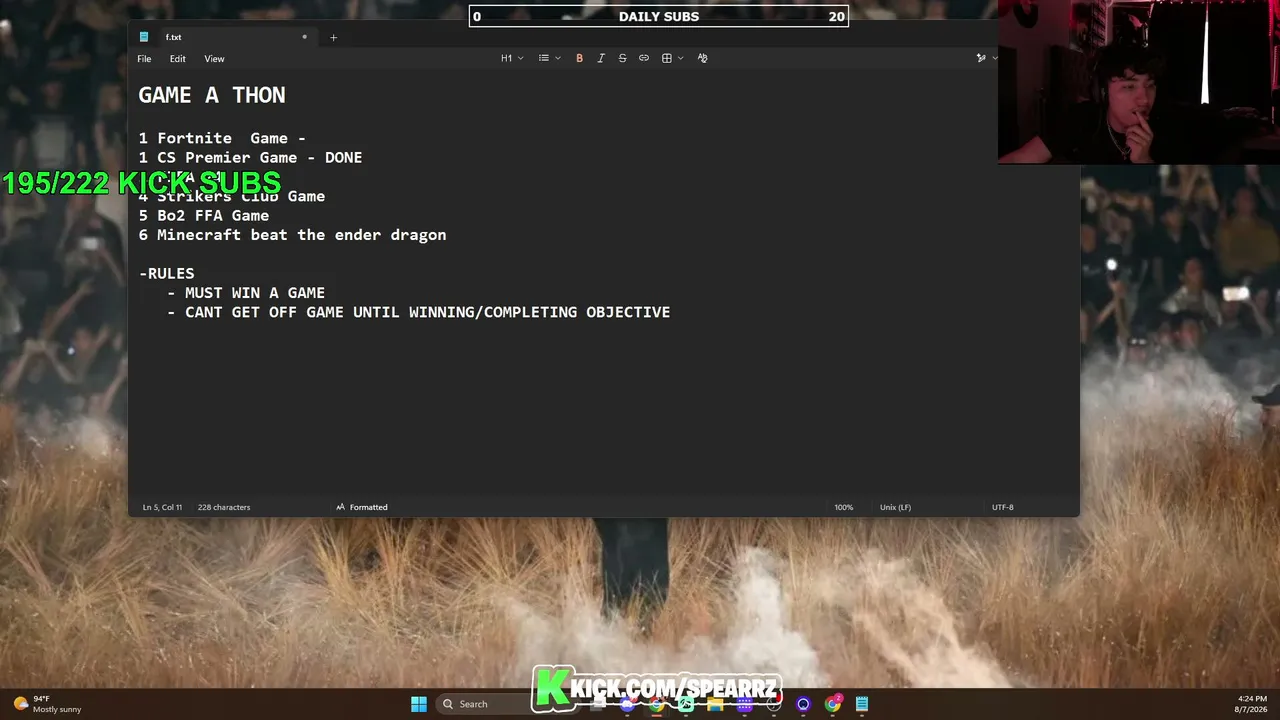Open the table insert menu
The height and width of the screenshot is (720, 1280).
672,58
